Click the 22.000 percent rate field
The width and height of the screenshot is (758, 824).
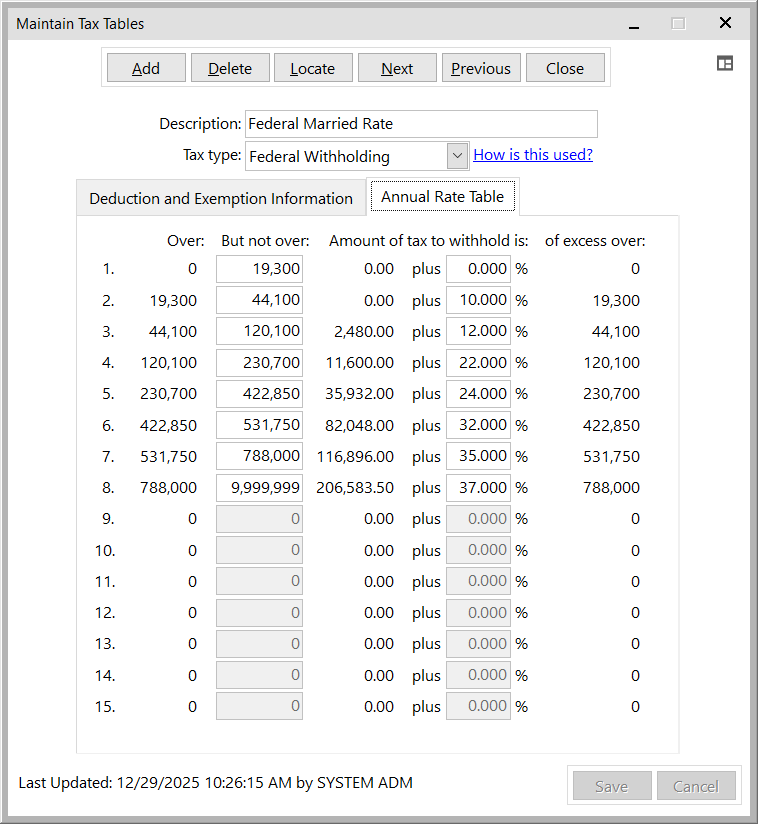pos(478,362)
